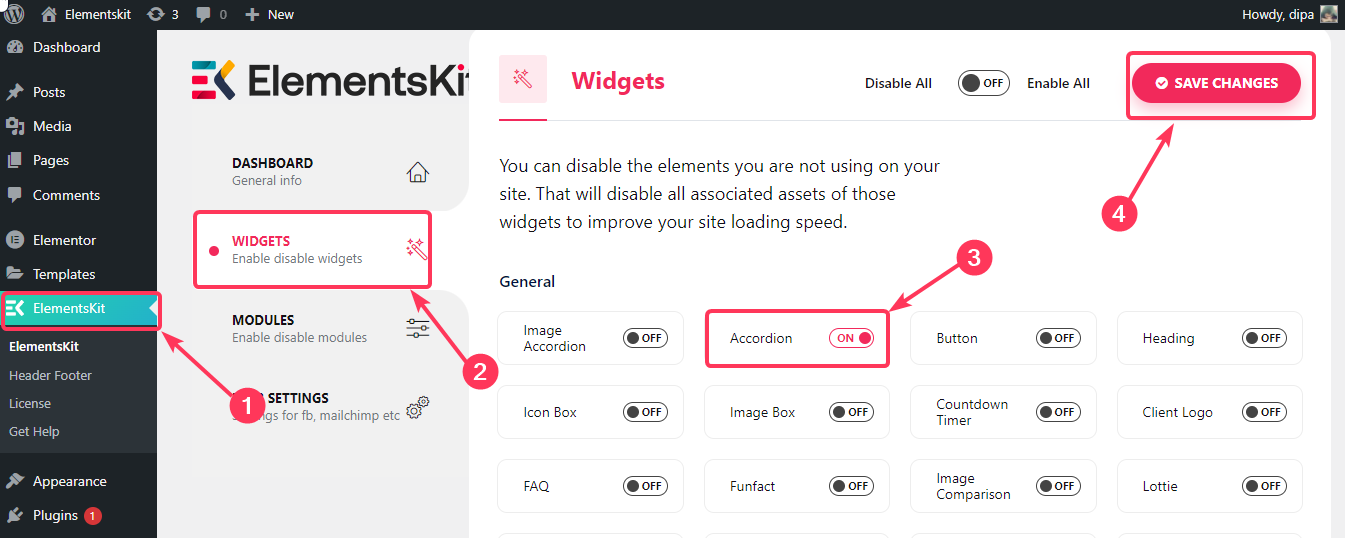Click the ElementsKit logo
The height and width of the screenshot is (538, 1345).
(x=330, y=80)
